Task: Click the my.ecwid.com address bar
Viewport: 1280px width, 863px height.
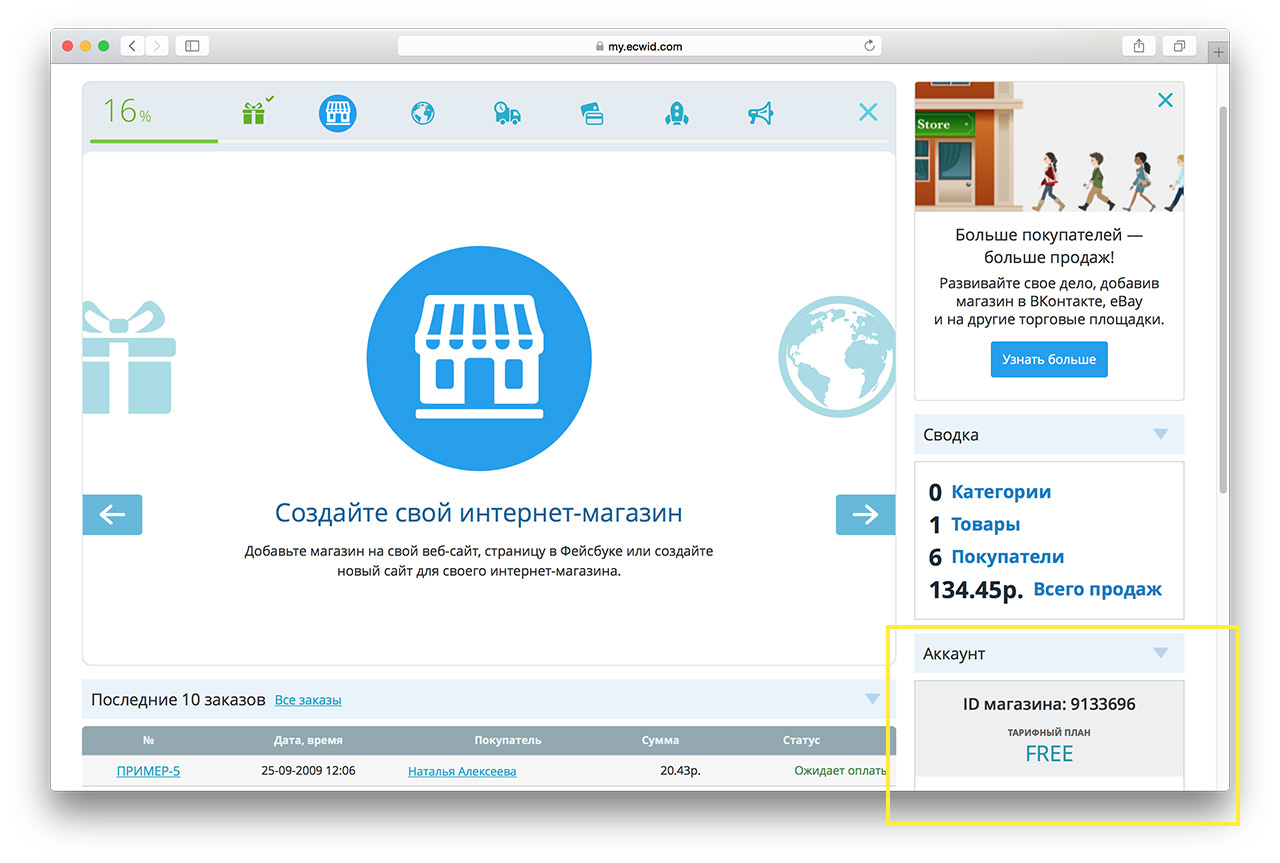Action: (640, 46)
